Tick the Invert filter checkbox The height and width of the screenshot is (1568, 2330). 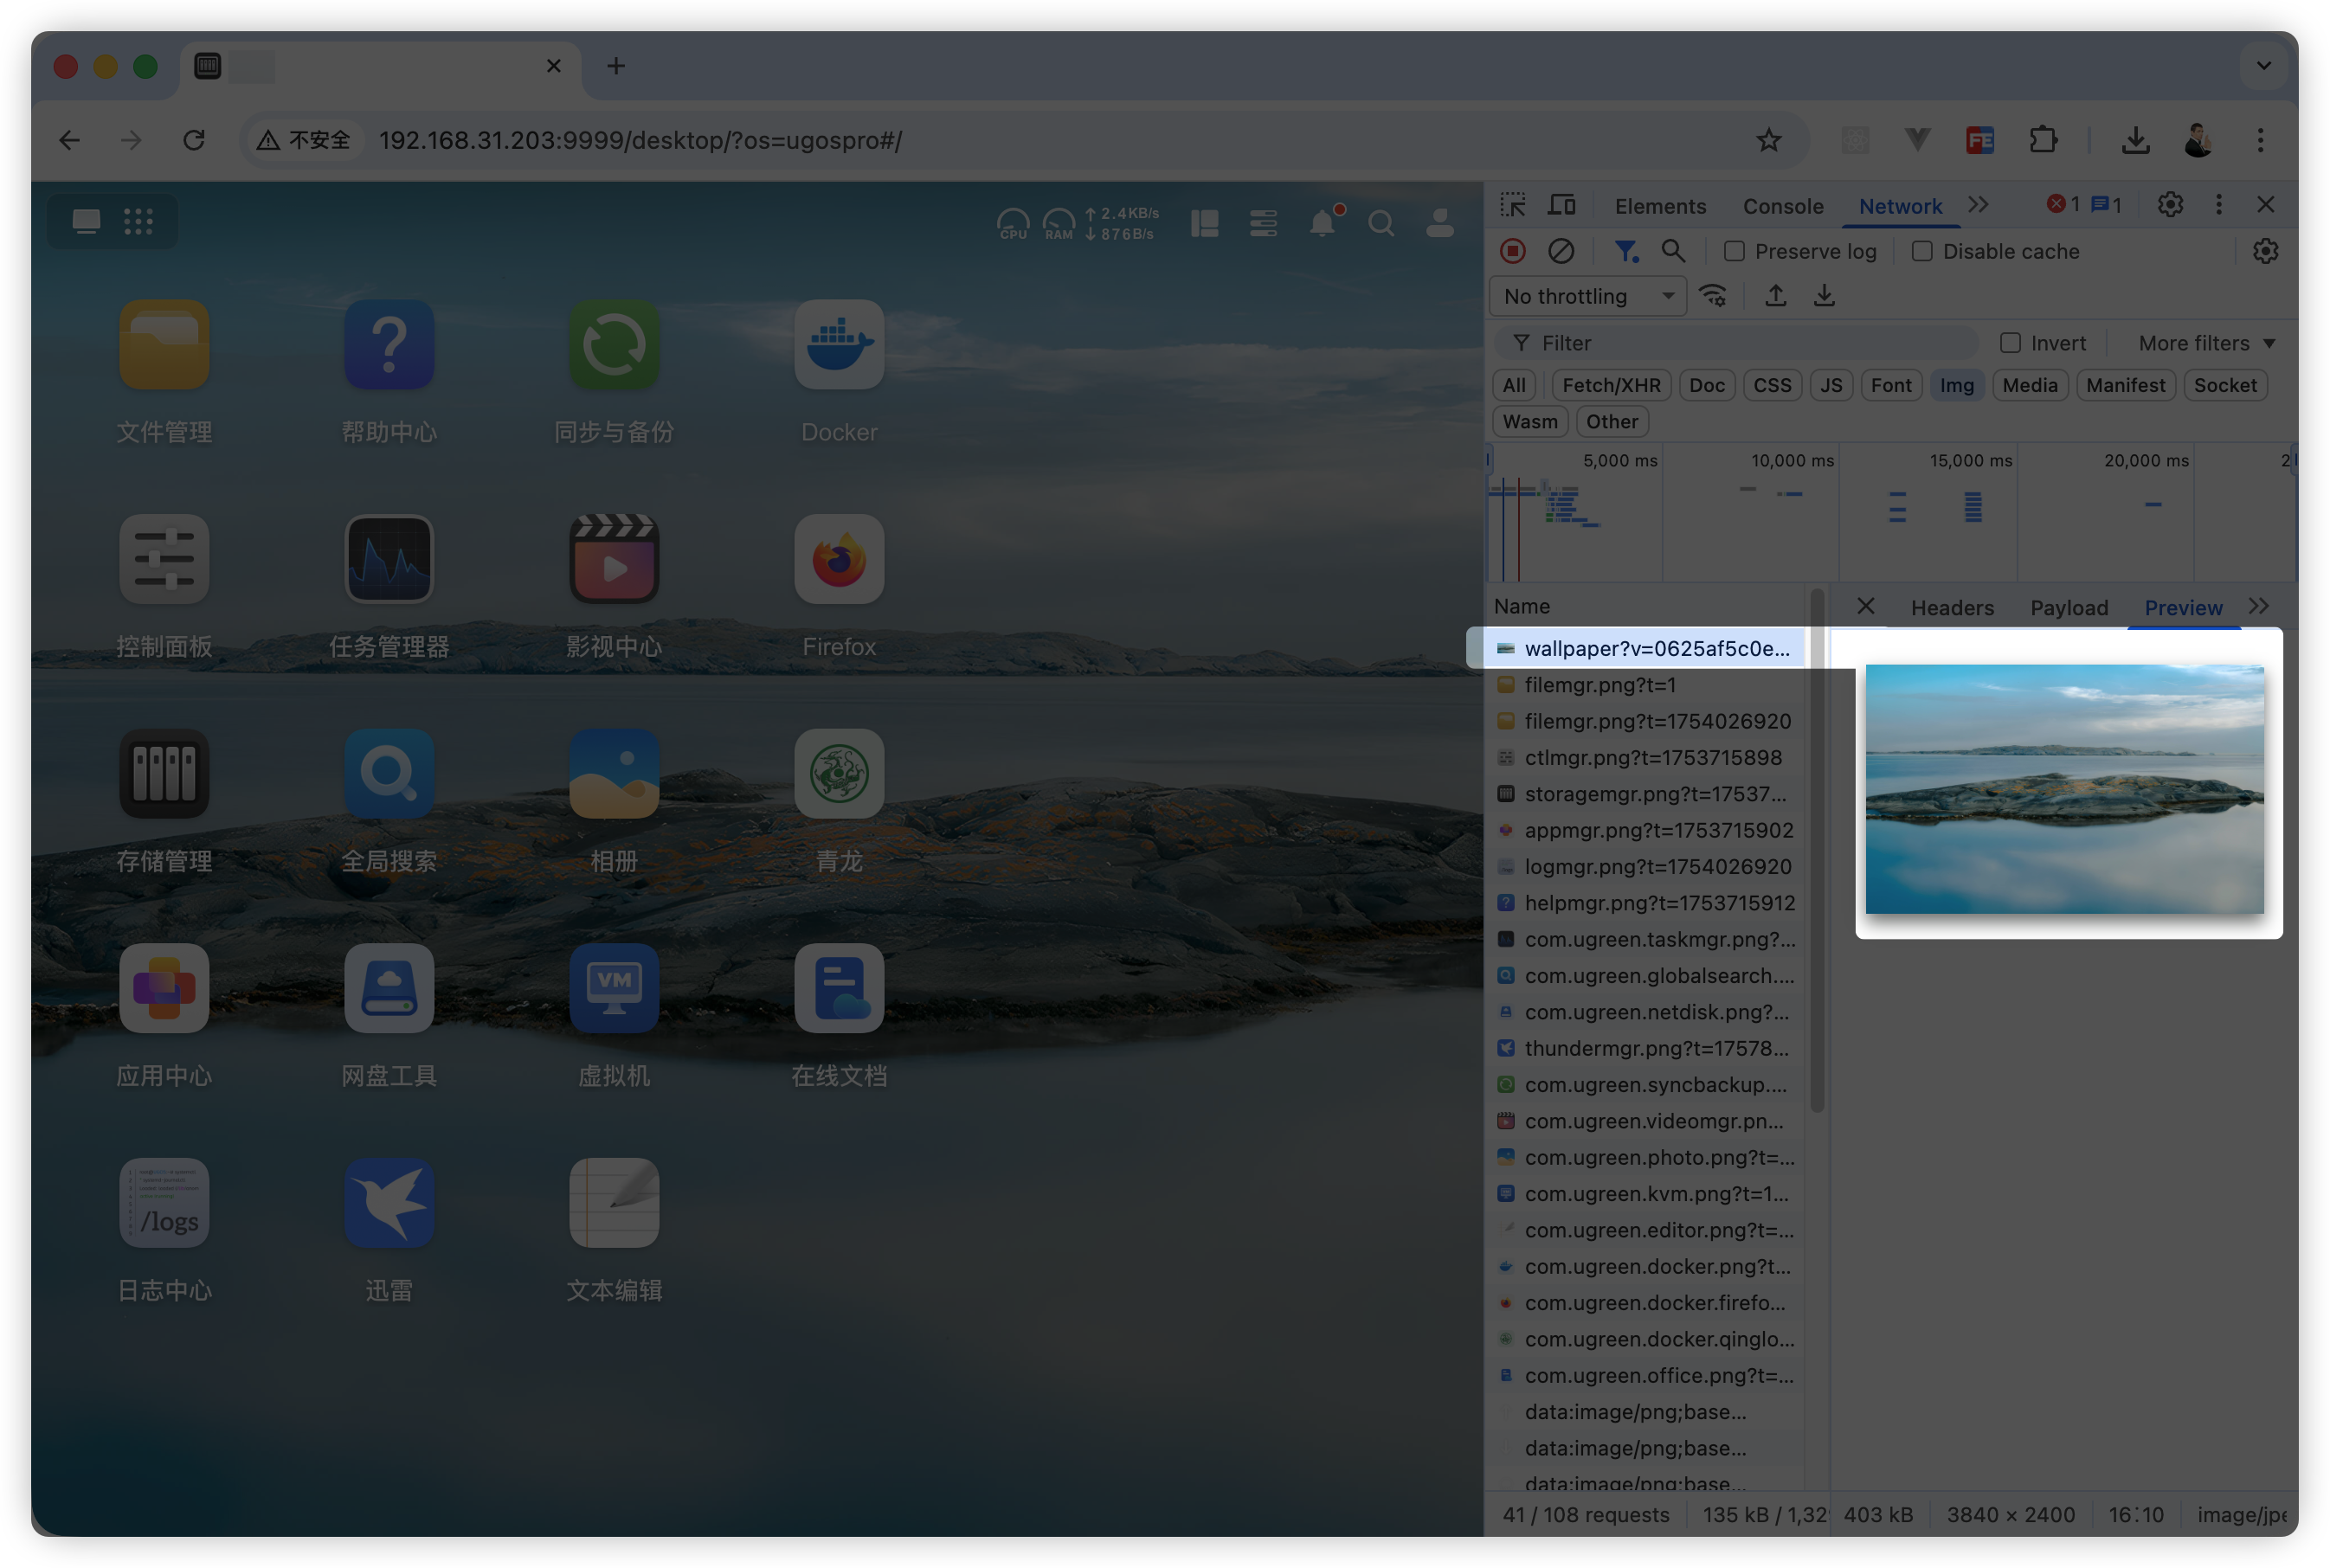2009,343
